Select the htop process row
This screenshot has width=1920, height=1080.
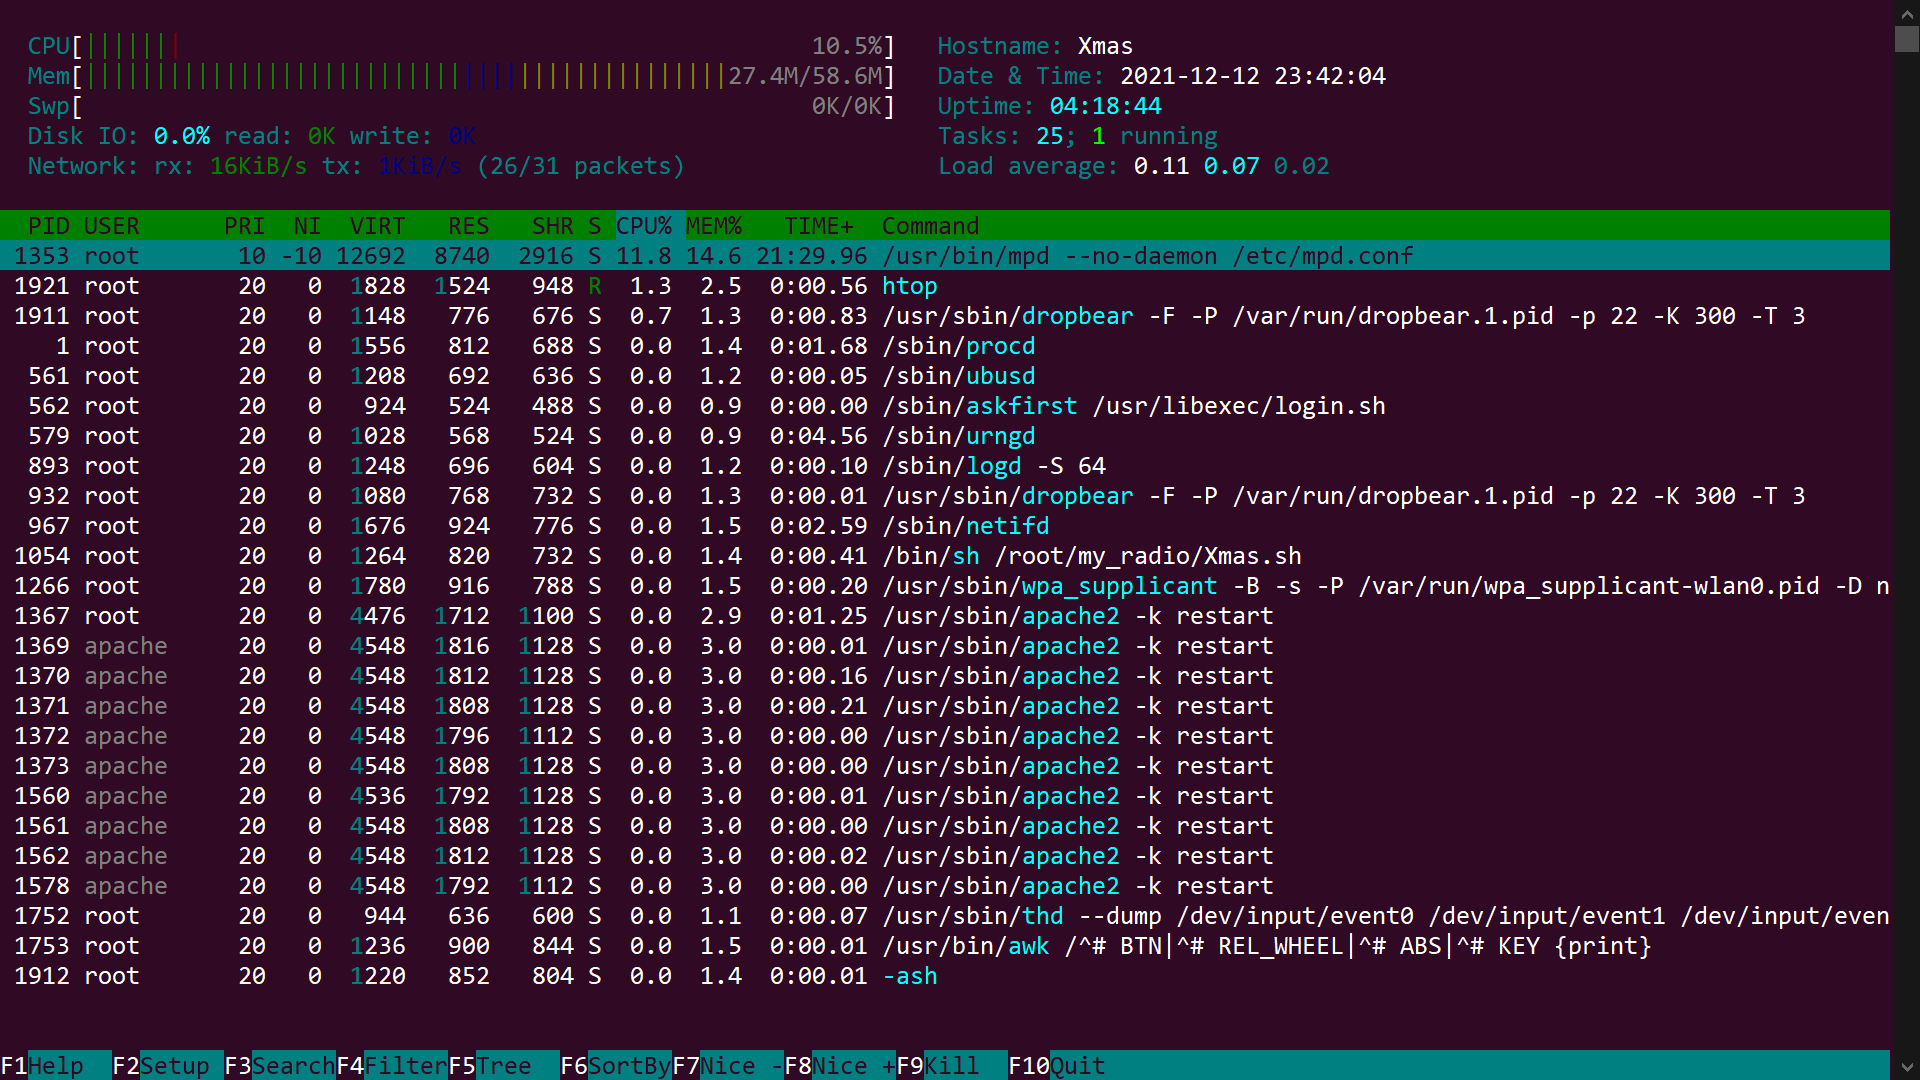[908, 286]
